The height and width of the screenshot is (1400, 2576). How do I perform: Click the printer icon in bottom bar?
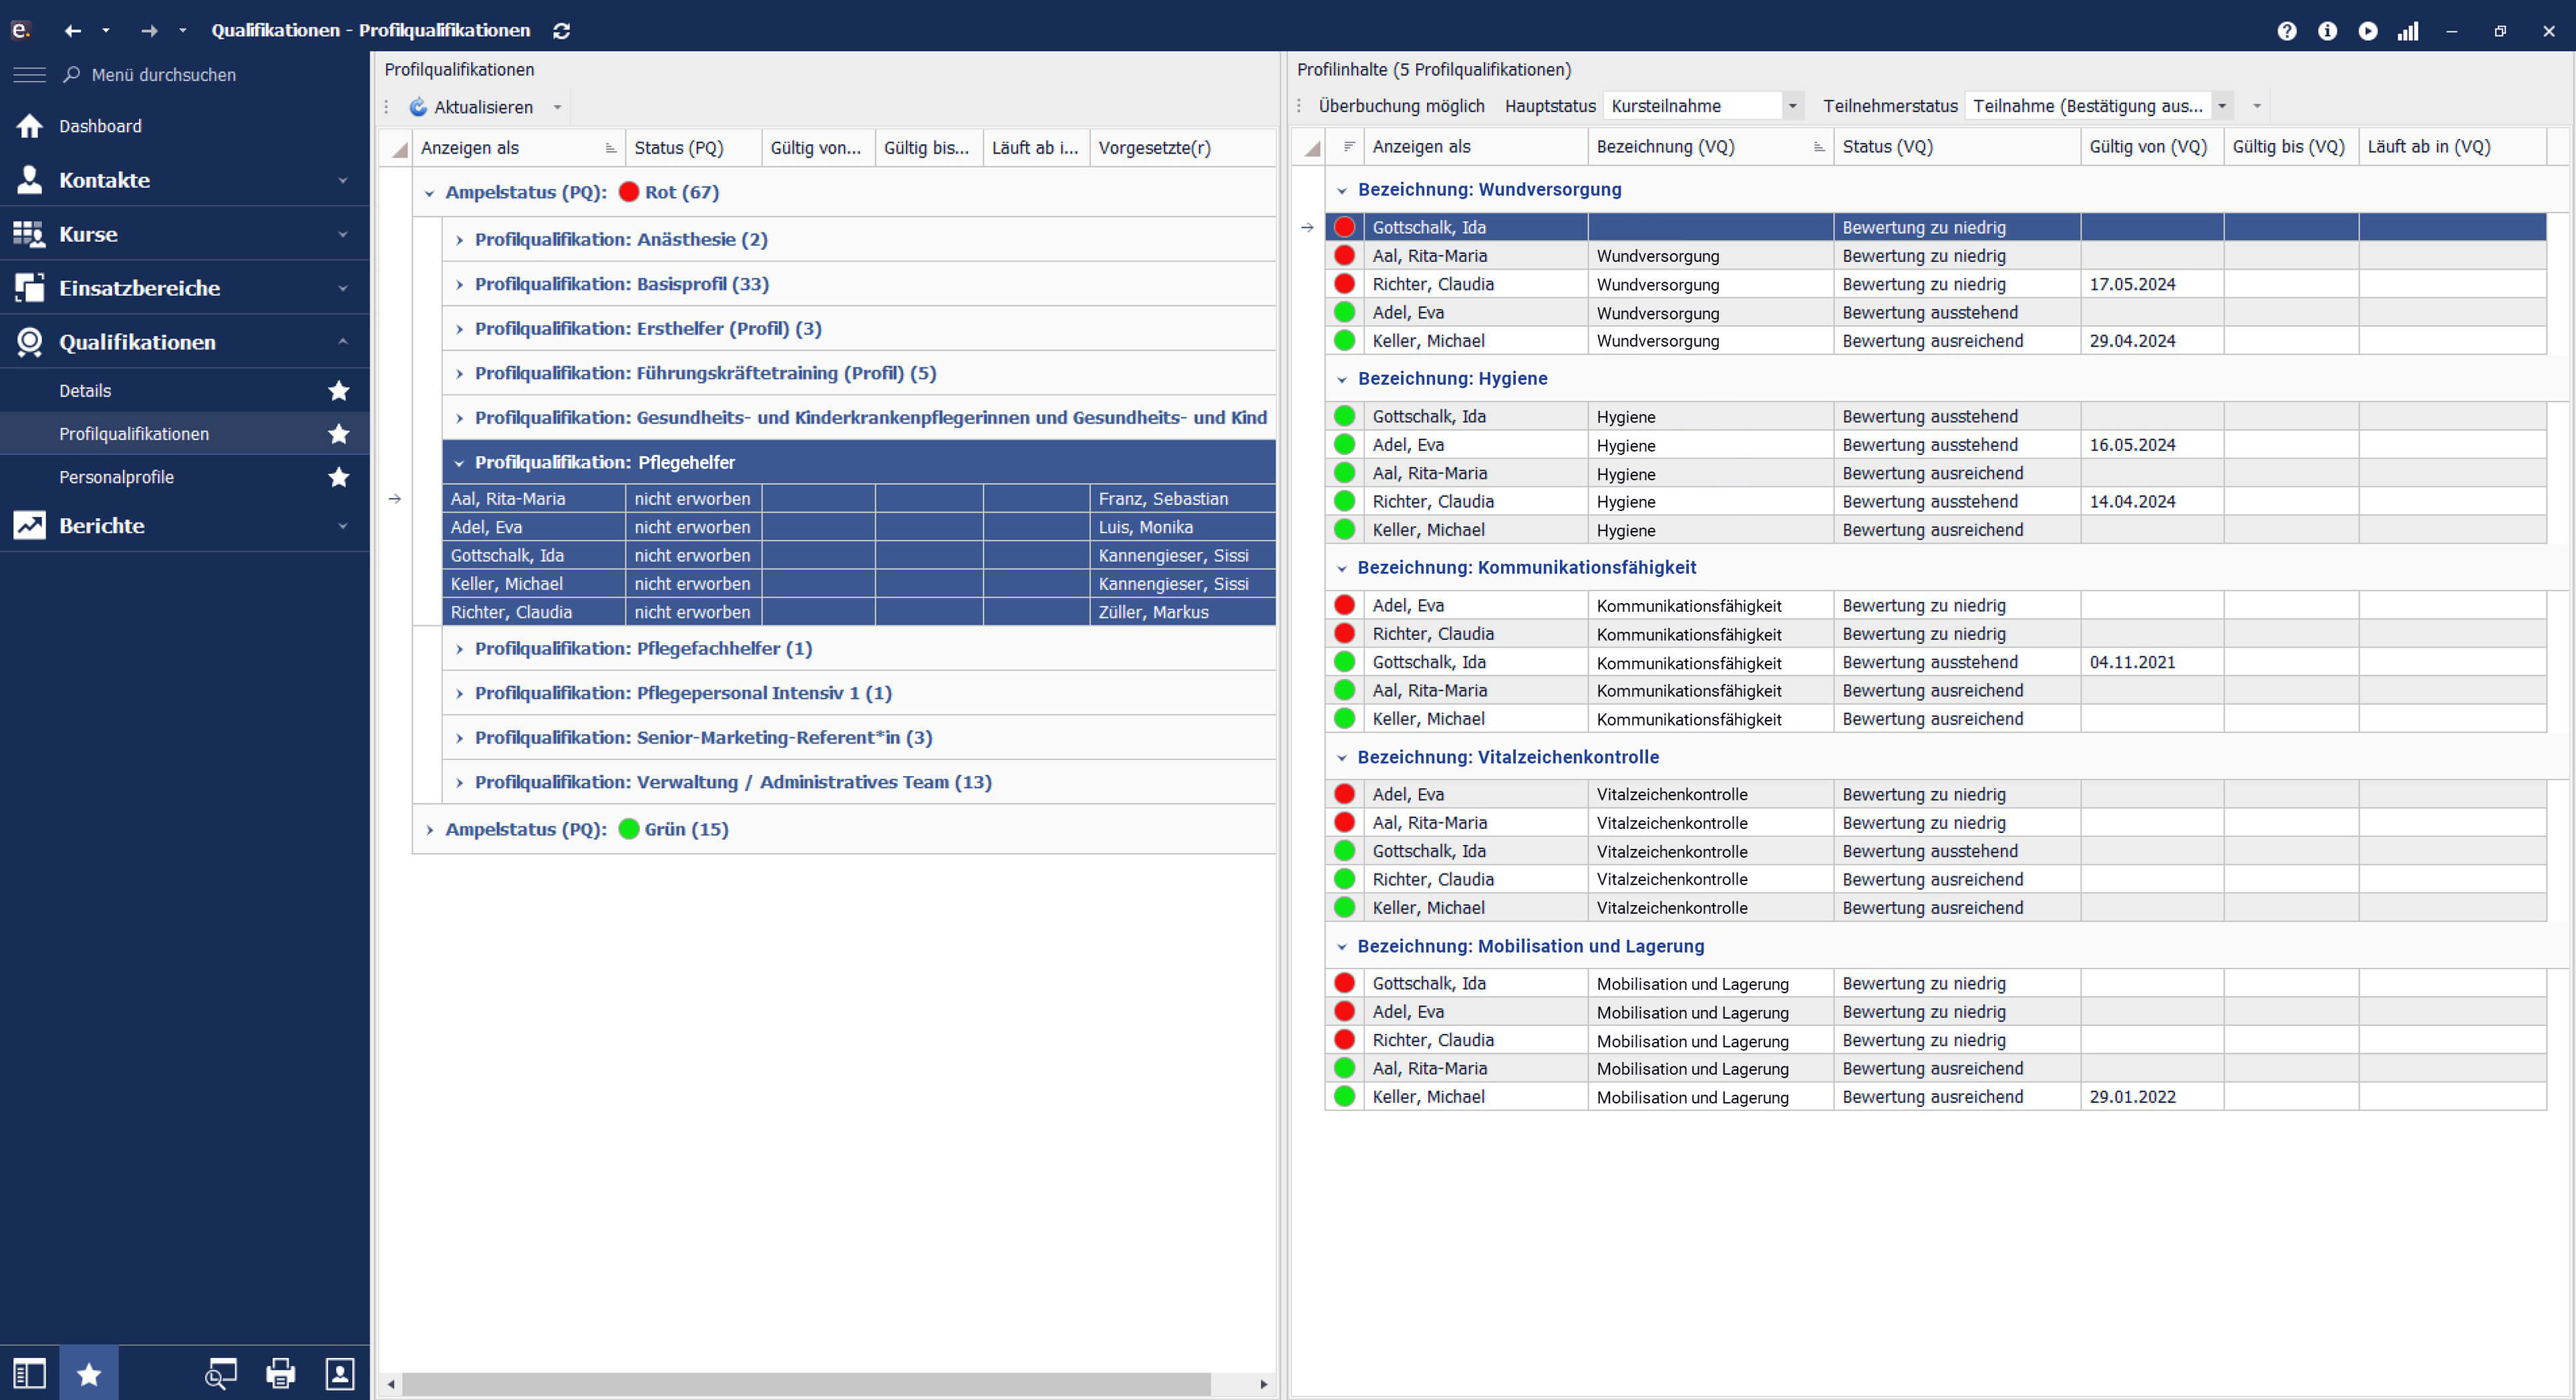280,1373
